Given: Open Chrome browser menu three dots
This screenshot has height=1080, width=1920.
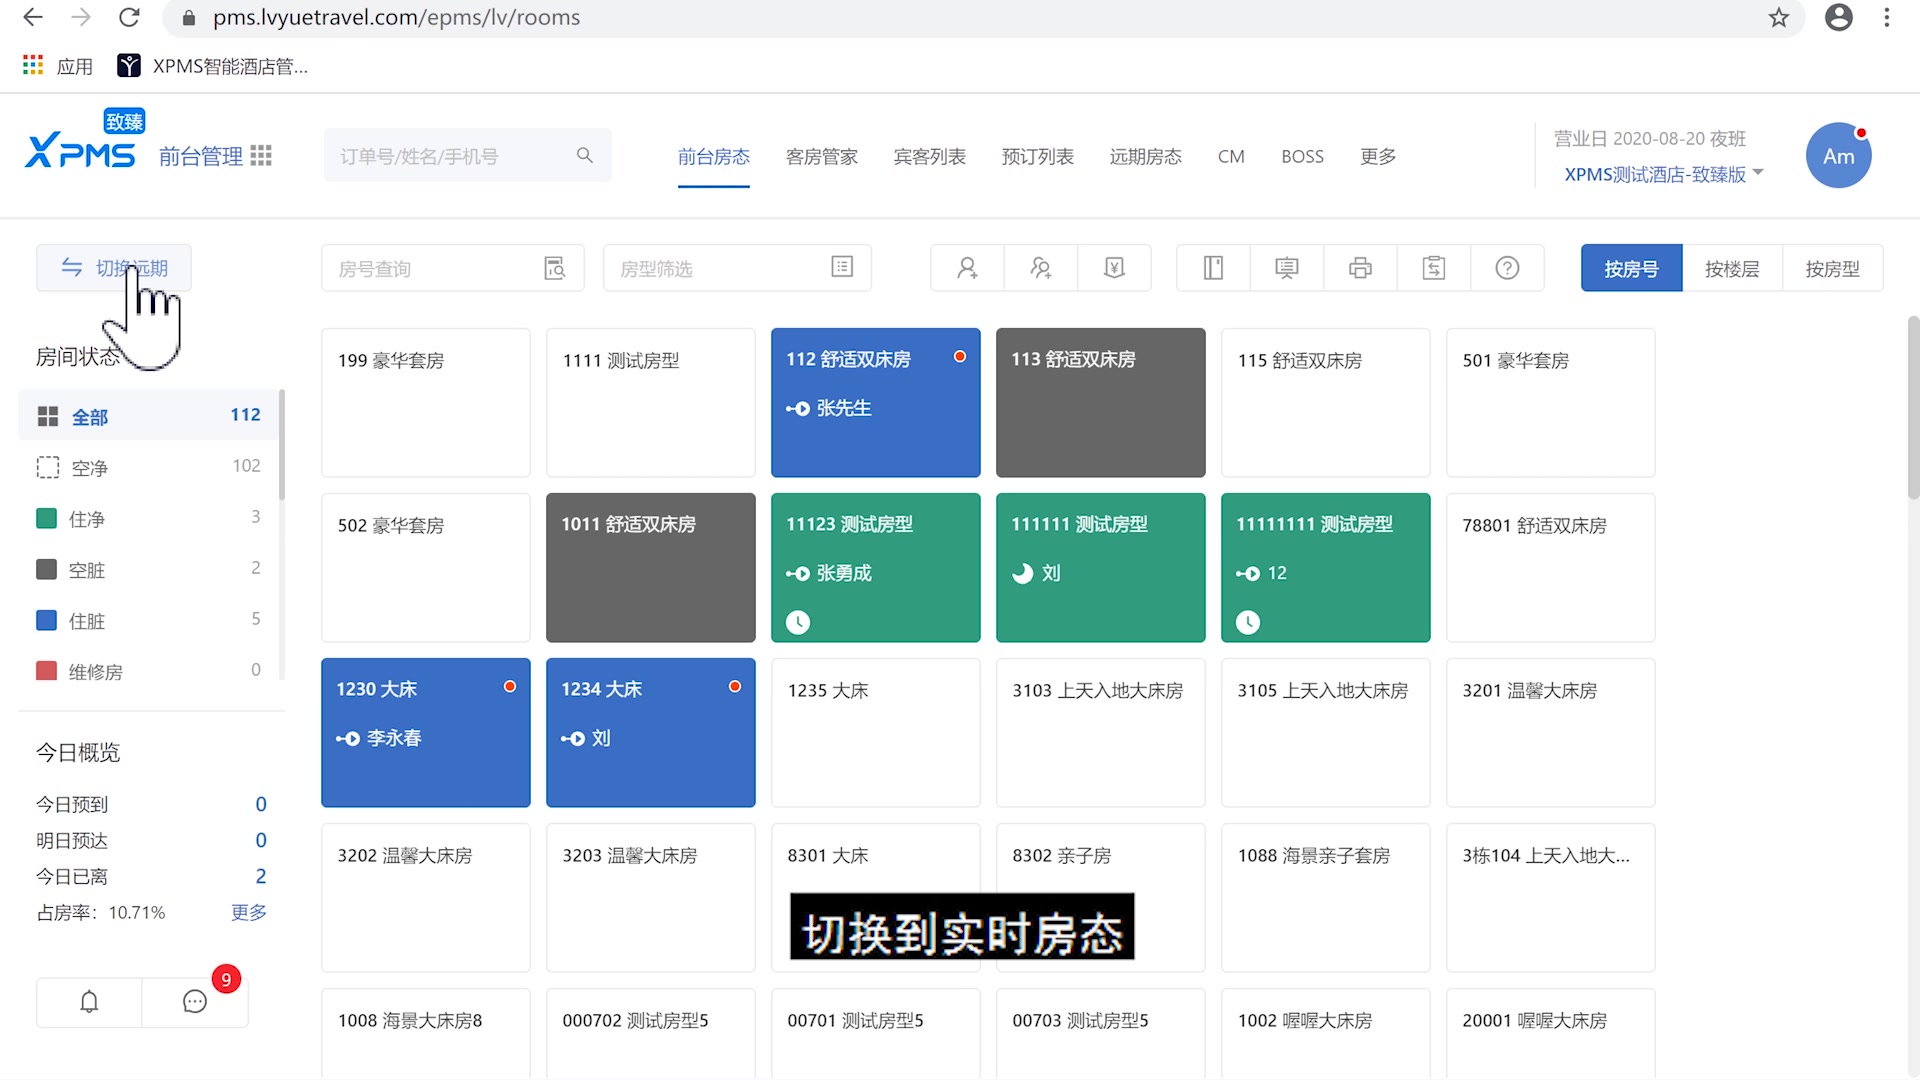Looking at the screenshot, I should coord(1887,18).
